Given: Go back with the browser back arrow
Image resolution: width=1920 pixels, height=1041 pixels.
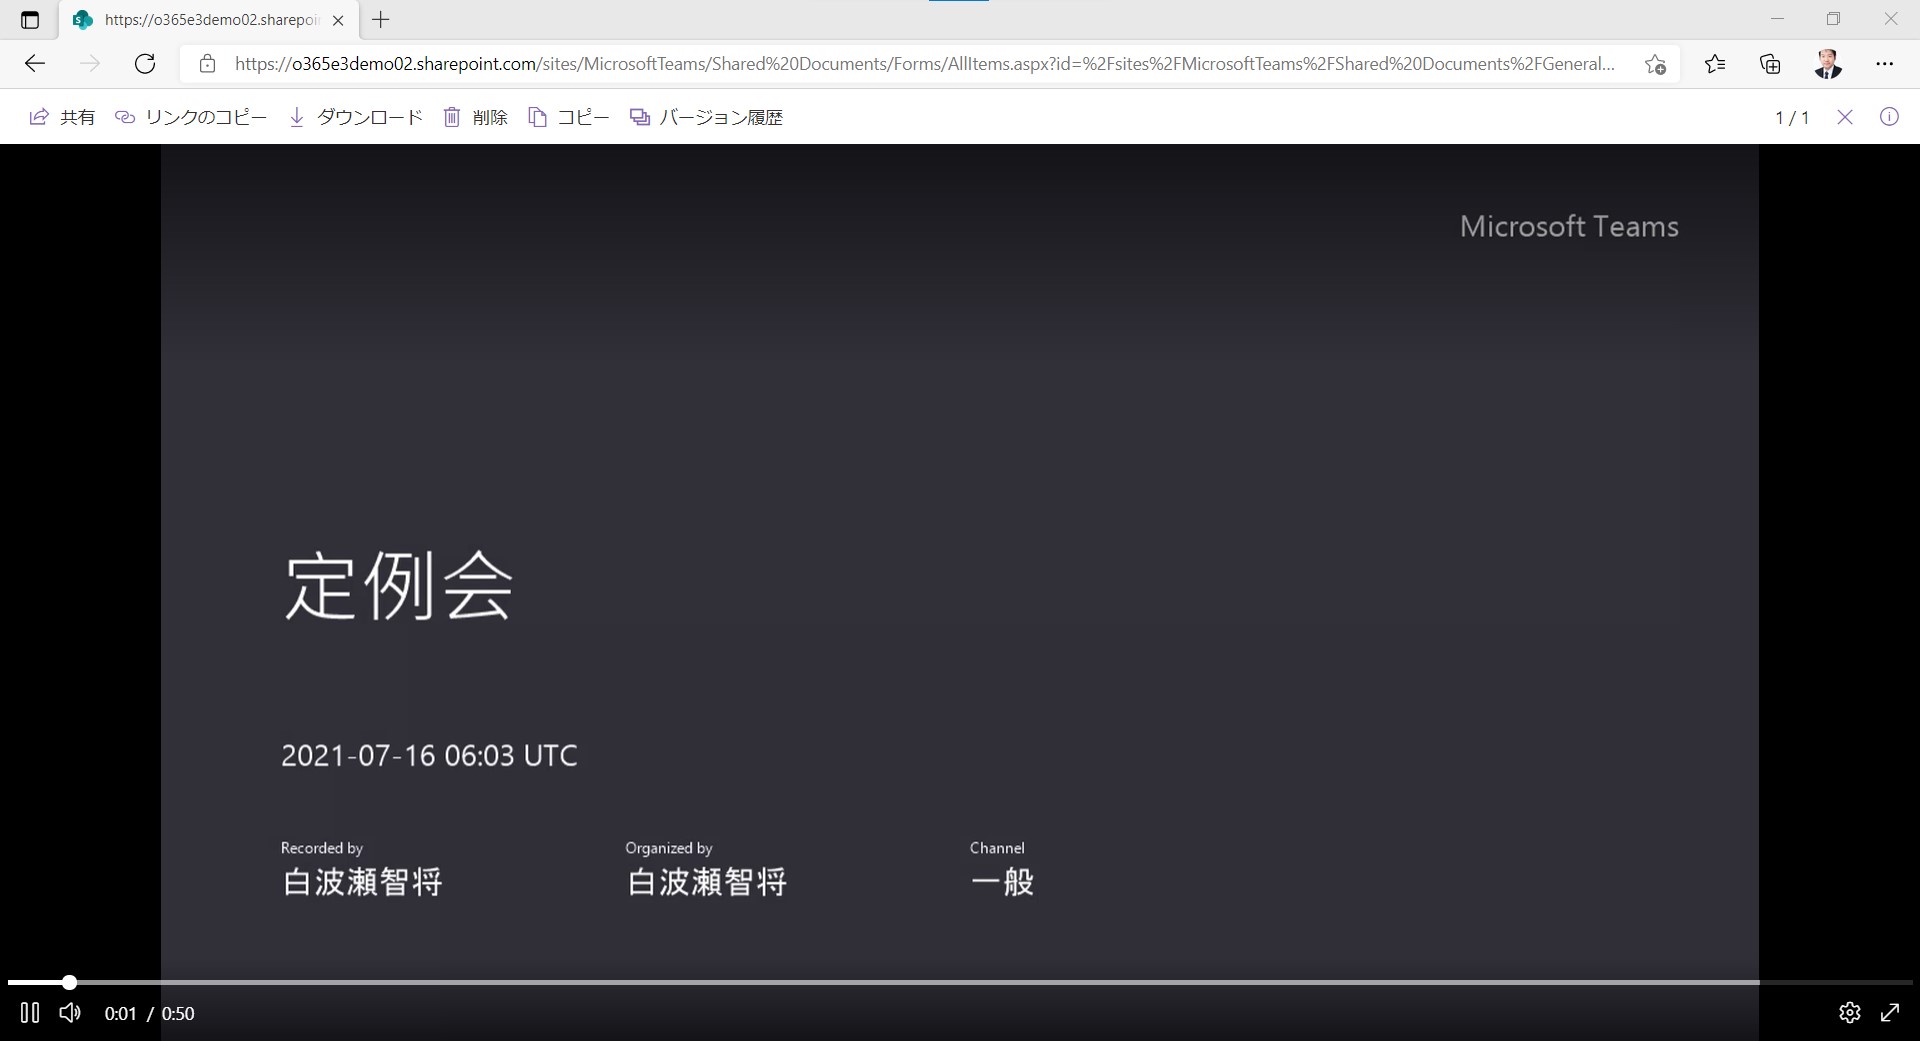Looking at the screenshot, I should 35,64.
